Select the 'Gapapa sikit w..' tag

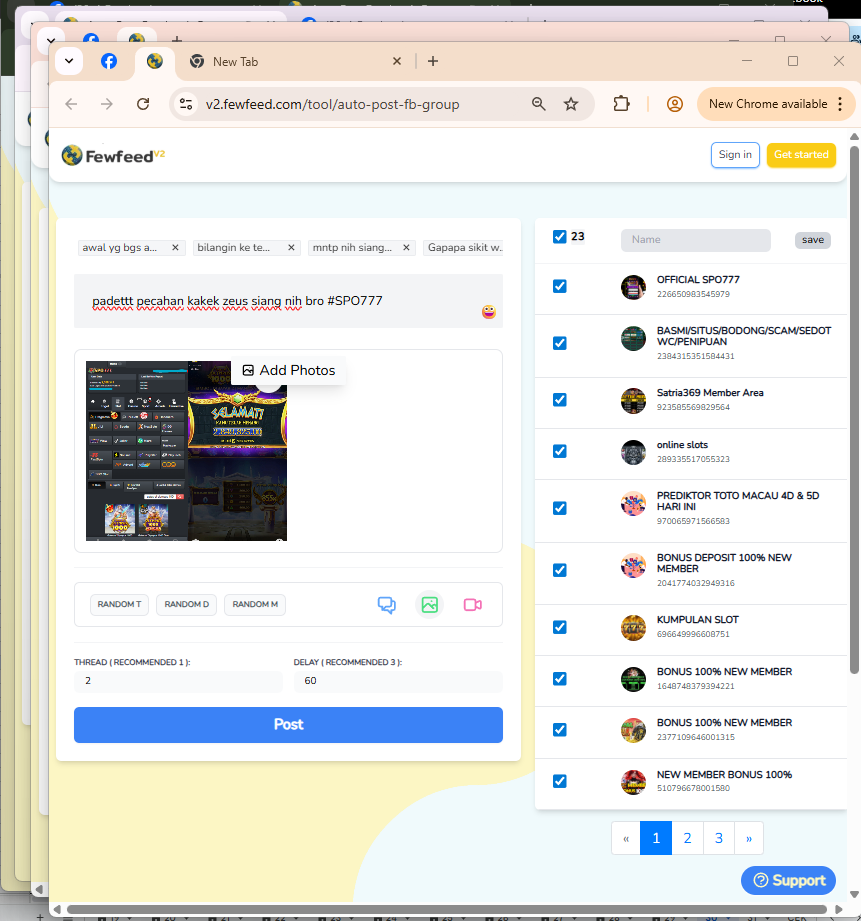coord(464,248)
